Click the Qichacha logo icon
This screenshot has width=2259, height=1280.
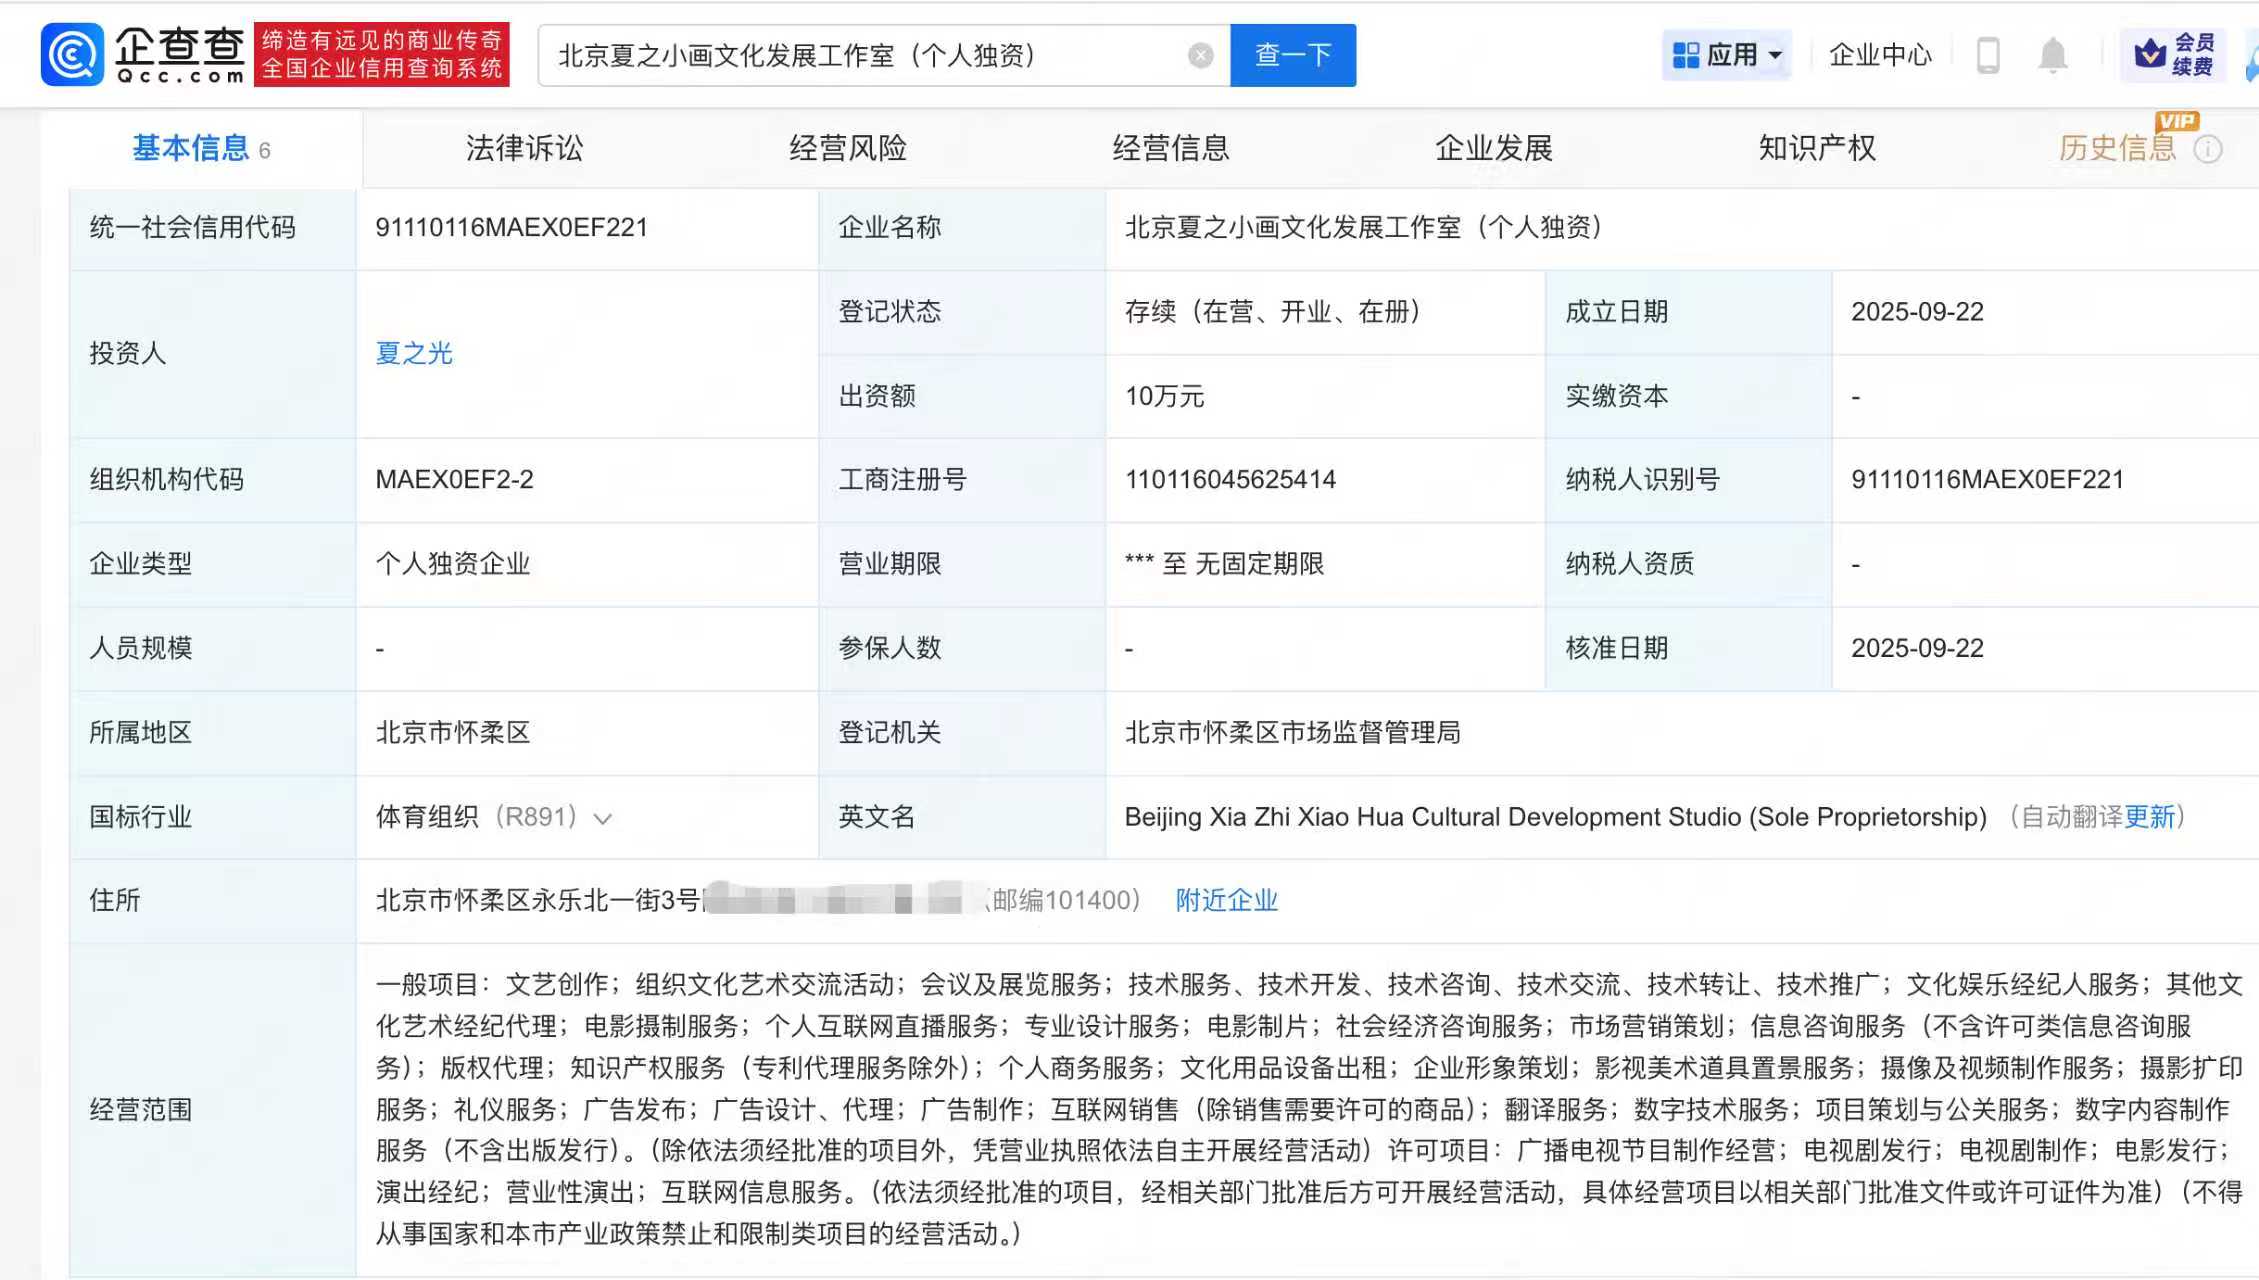click(72, 55)
